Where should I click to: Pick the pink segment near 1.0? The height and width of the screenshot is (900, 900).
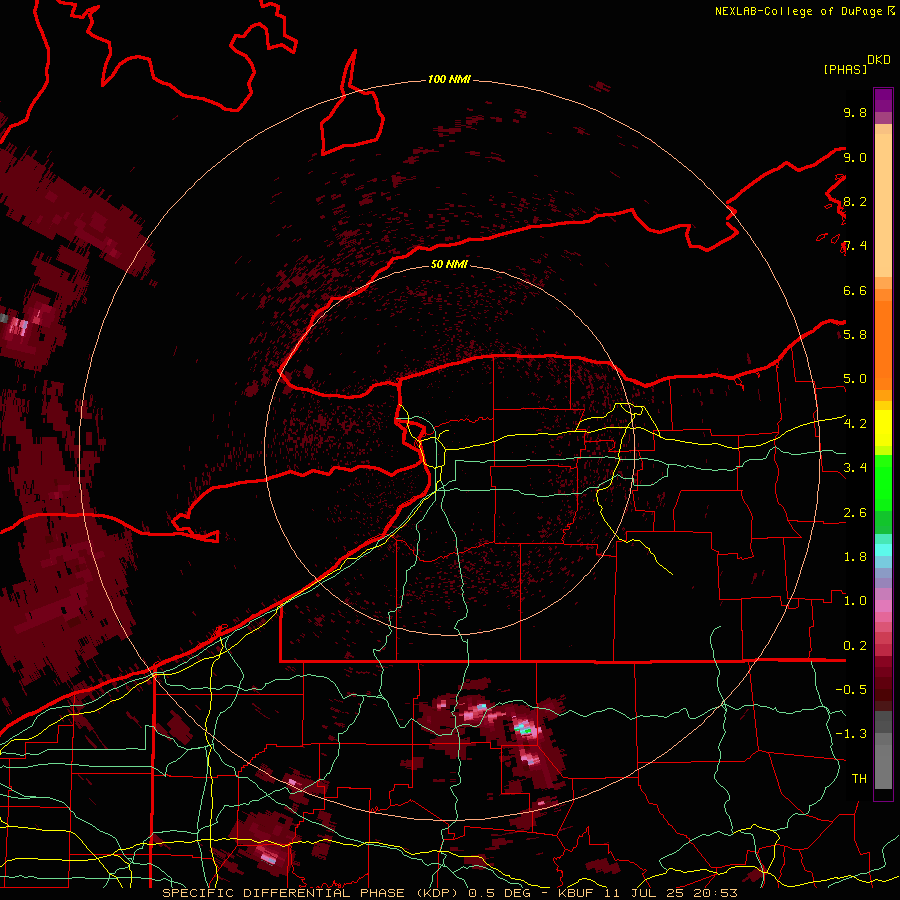click(883, 606)
